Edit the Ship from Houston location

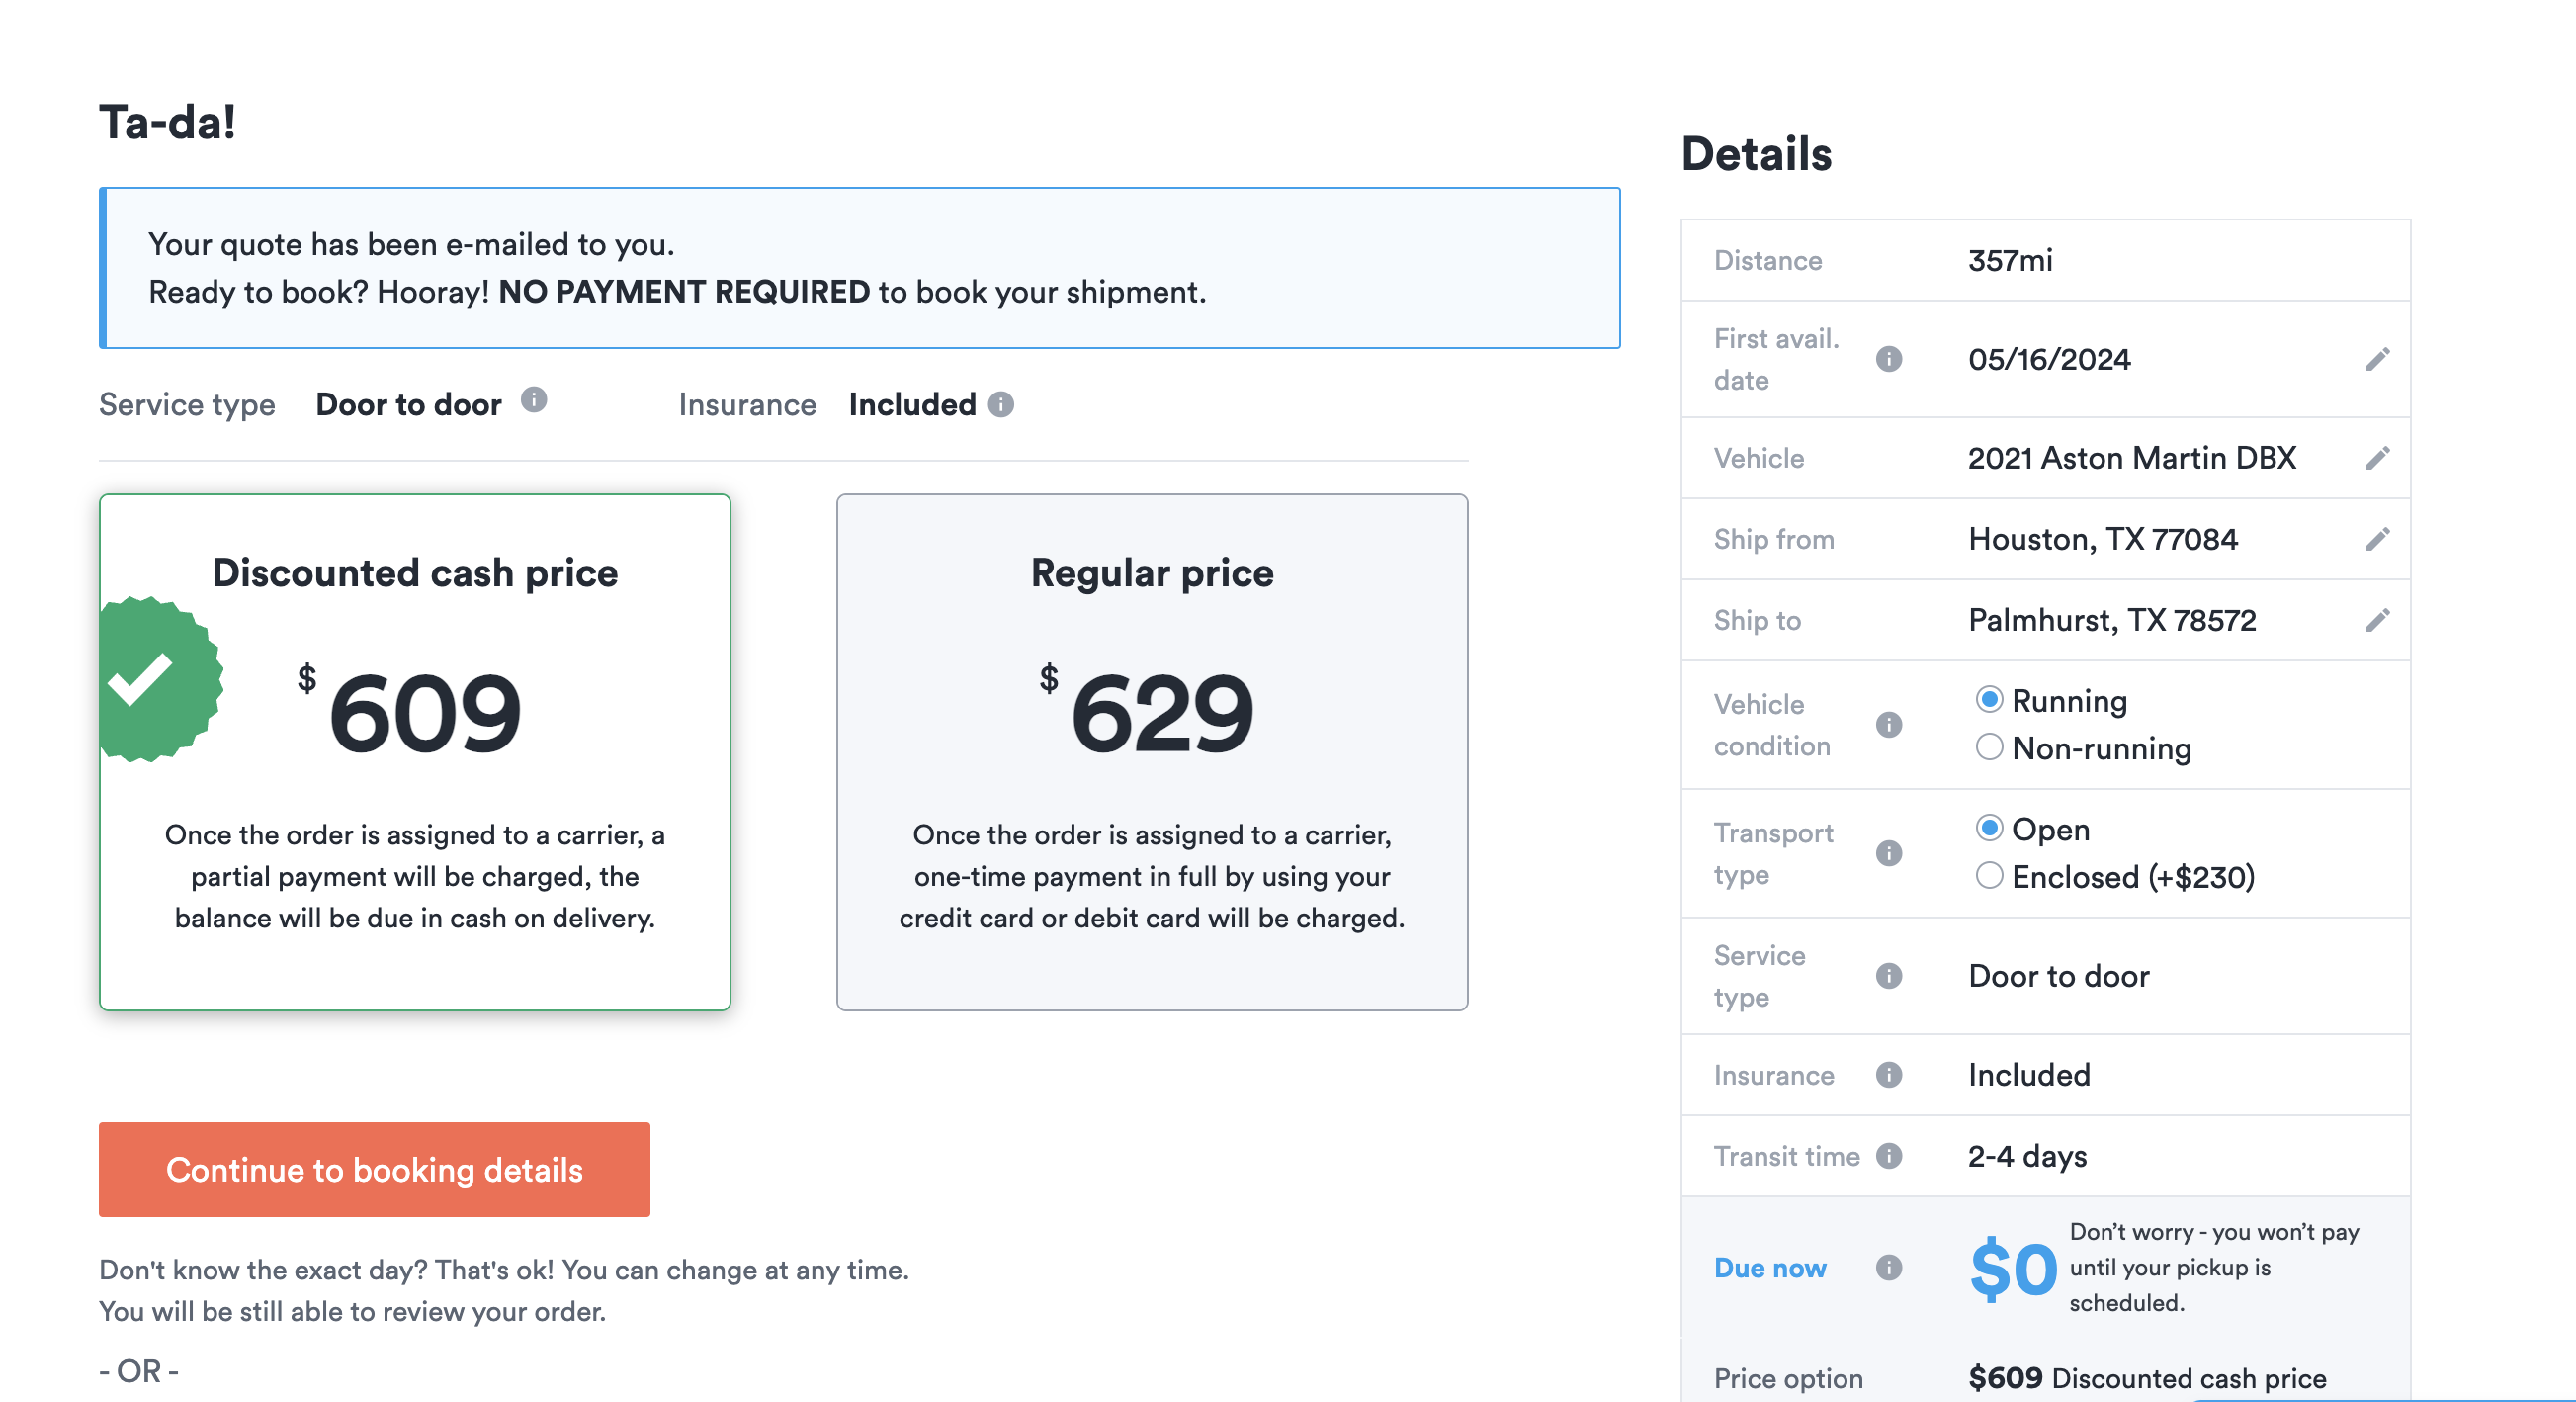(x=2378, y=539)
